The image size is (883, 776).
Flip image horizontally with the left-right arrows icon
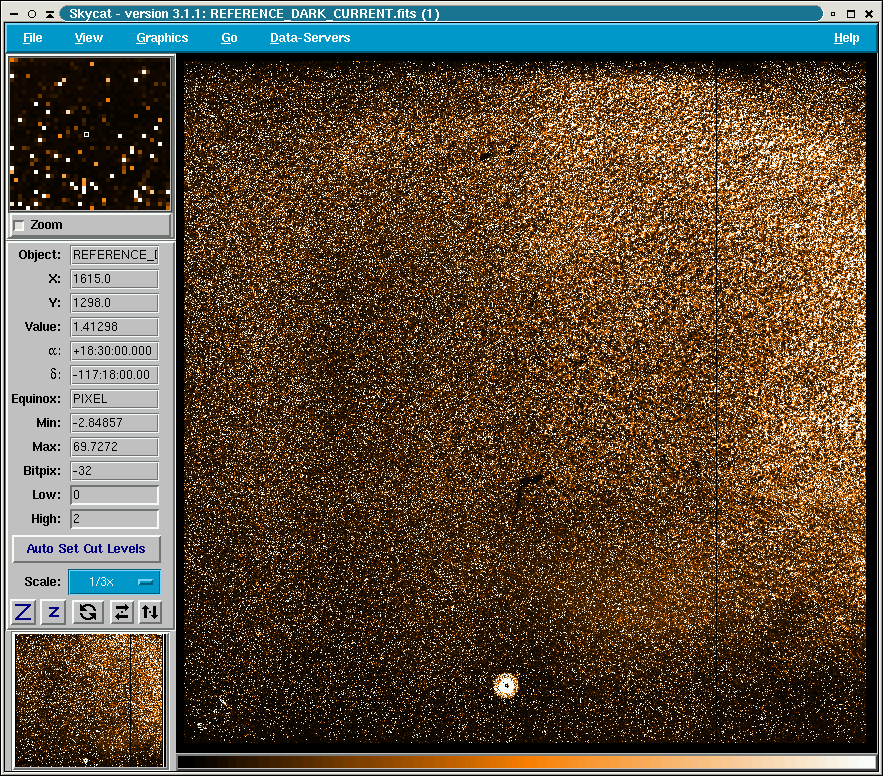[121, 612]
